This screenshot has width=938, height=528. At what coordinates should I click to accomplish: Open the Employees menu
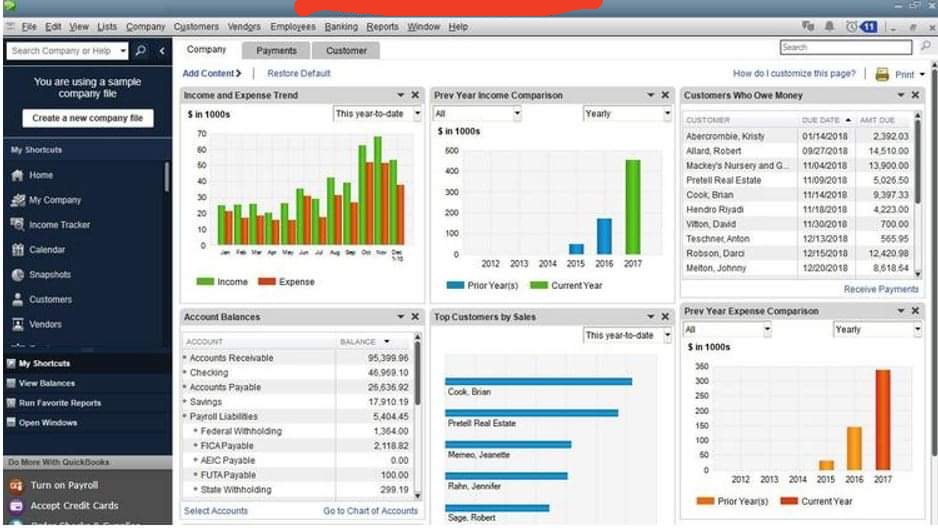click(x=293, y=27)
